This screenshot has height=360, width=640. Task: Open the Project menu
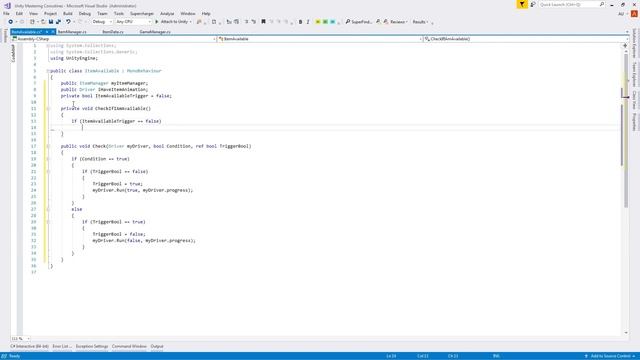[x=51, y=13]
